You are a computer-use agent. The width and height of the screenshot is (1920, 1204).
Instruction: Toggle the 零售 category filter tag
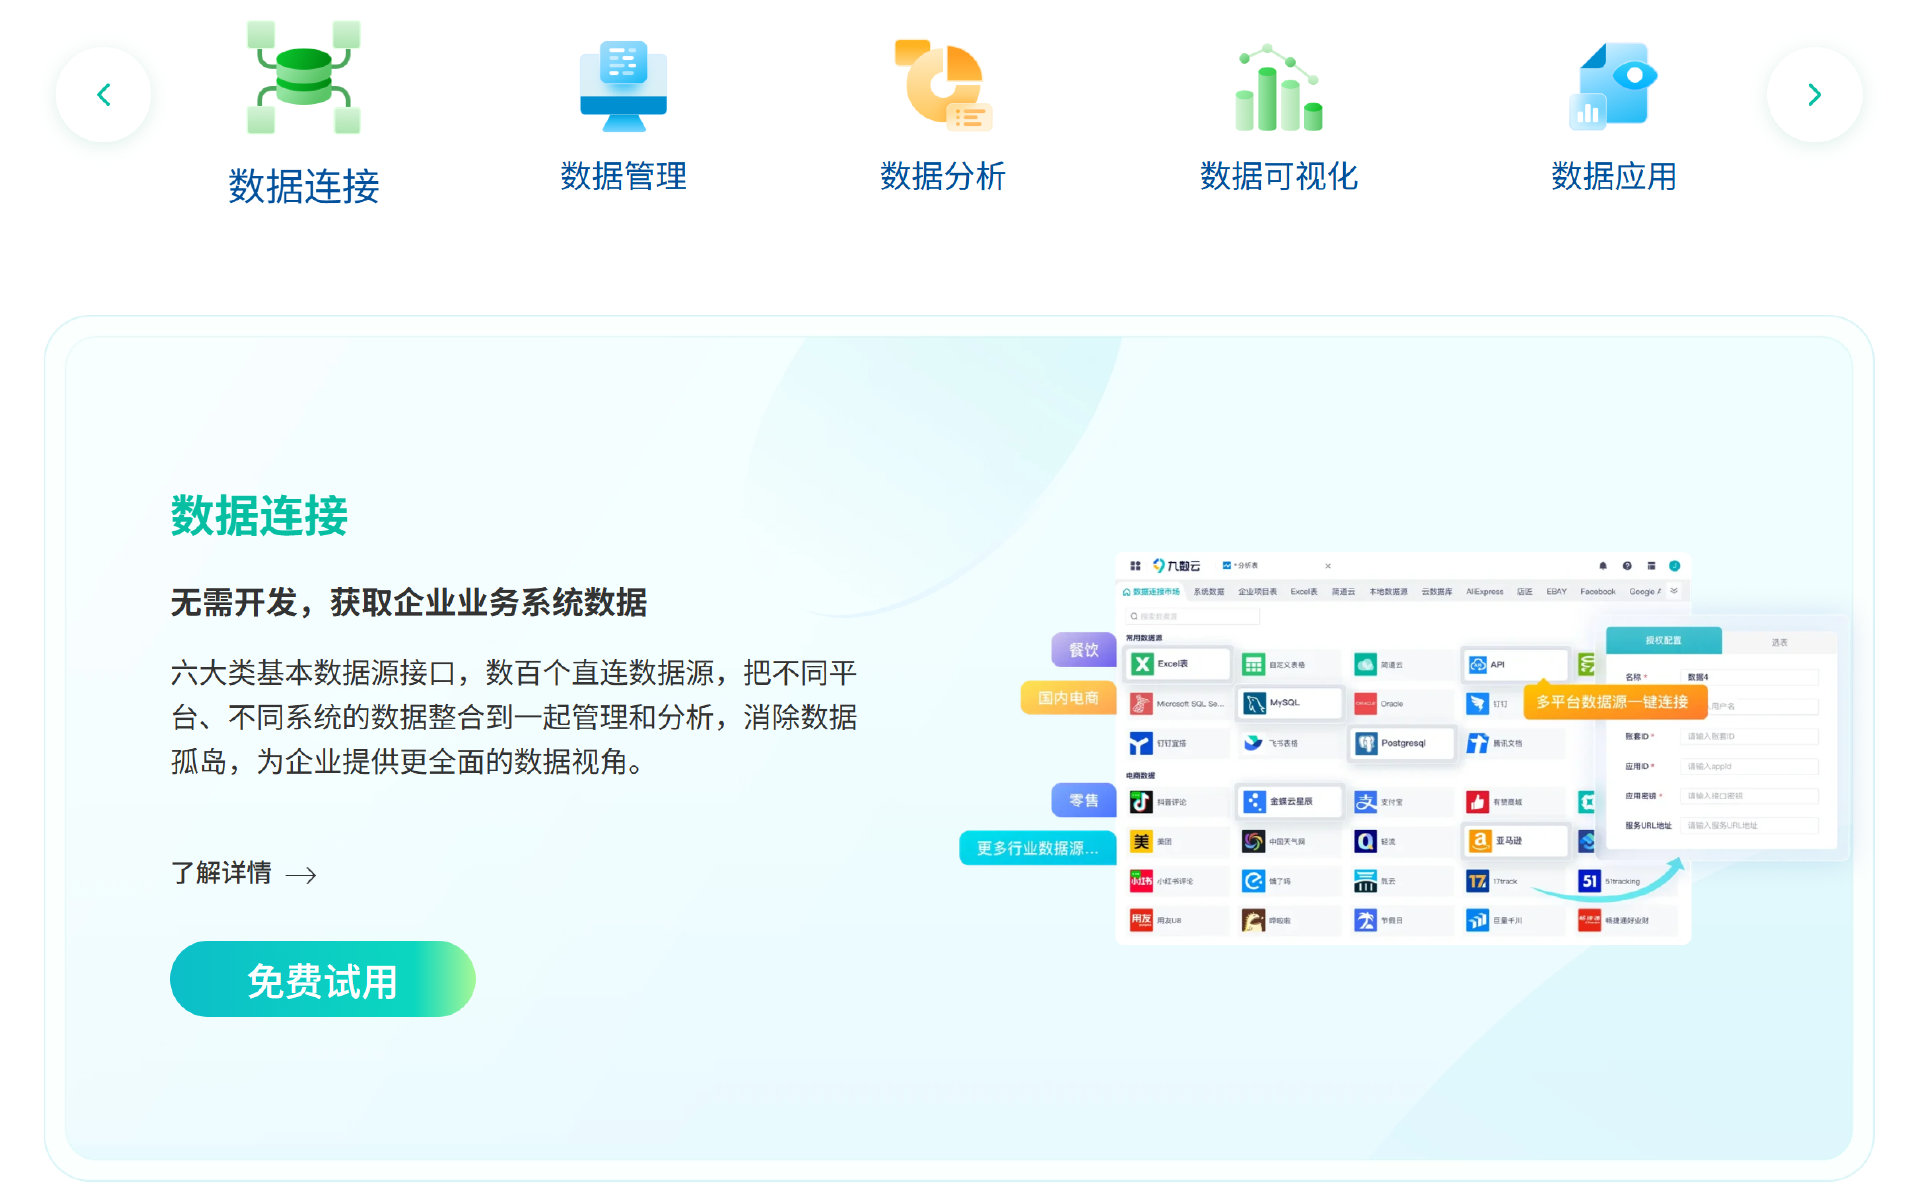[1083, 800]
